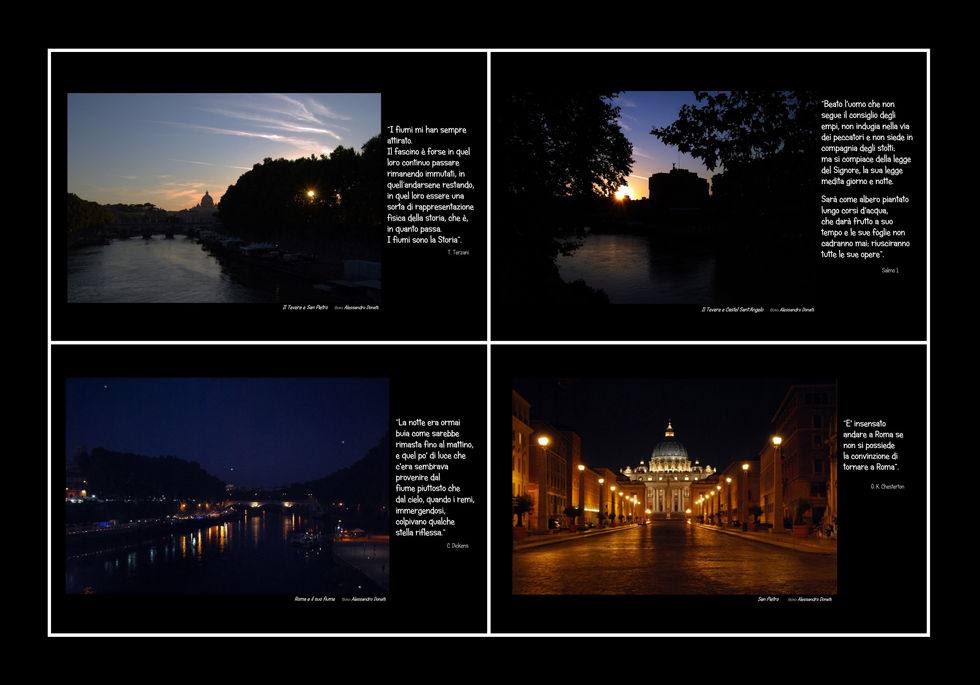Click the caption "Roma e il suo fiume"
980x685 pixels.
click(x=315, y=599)
